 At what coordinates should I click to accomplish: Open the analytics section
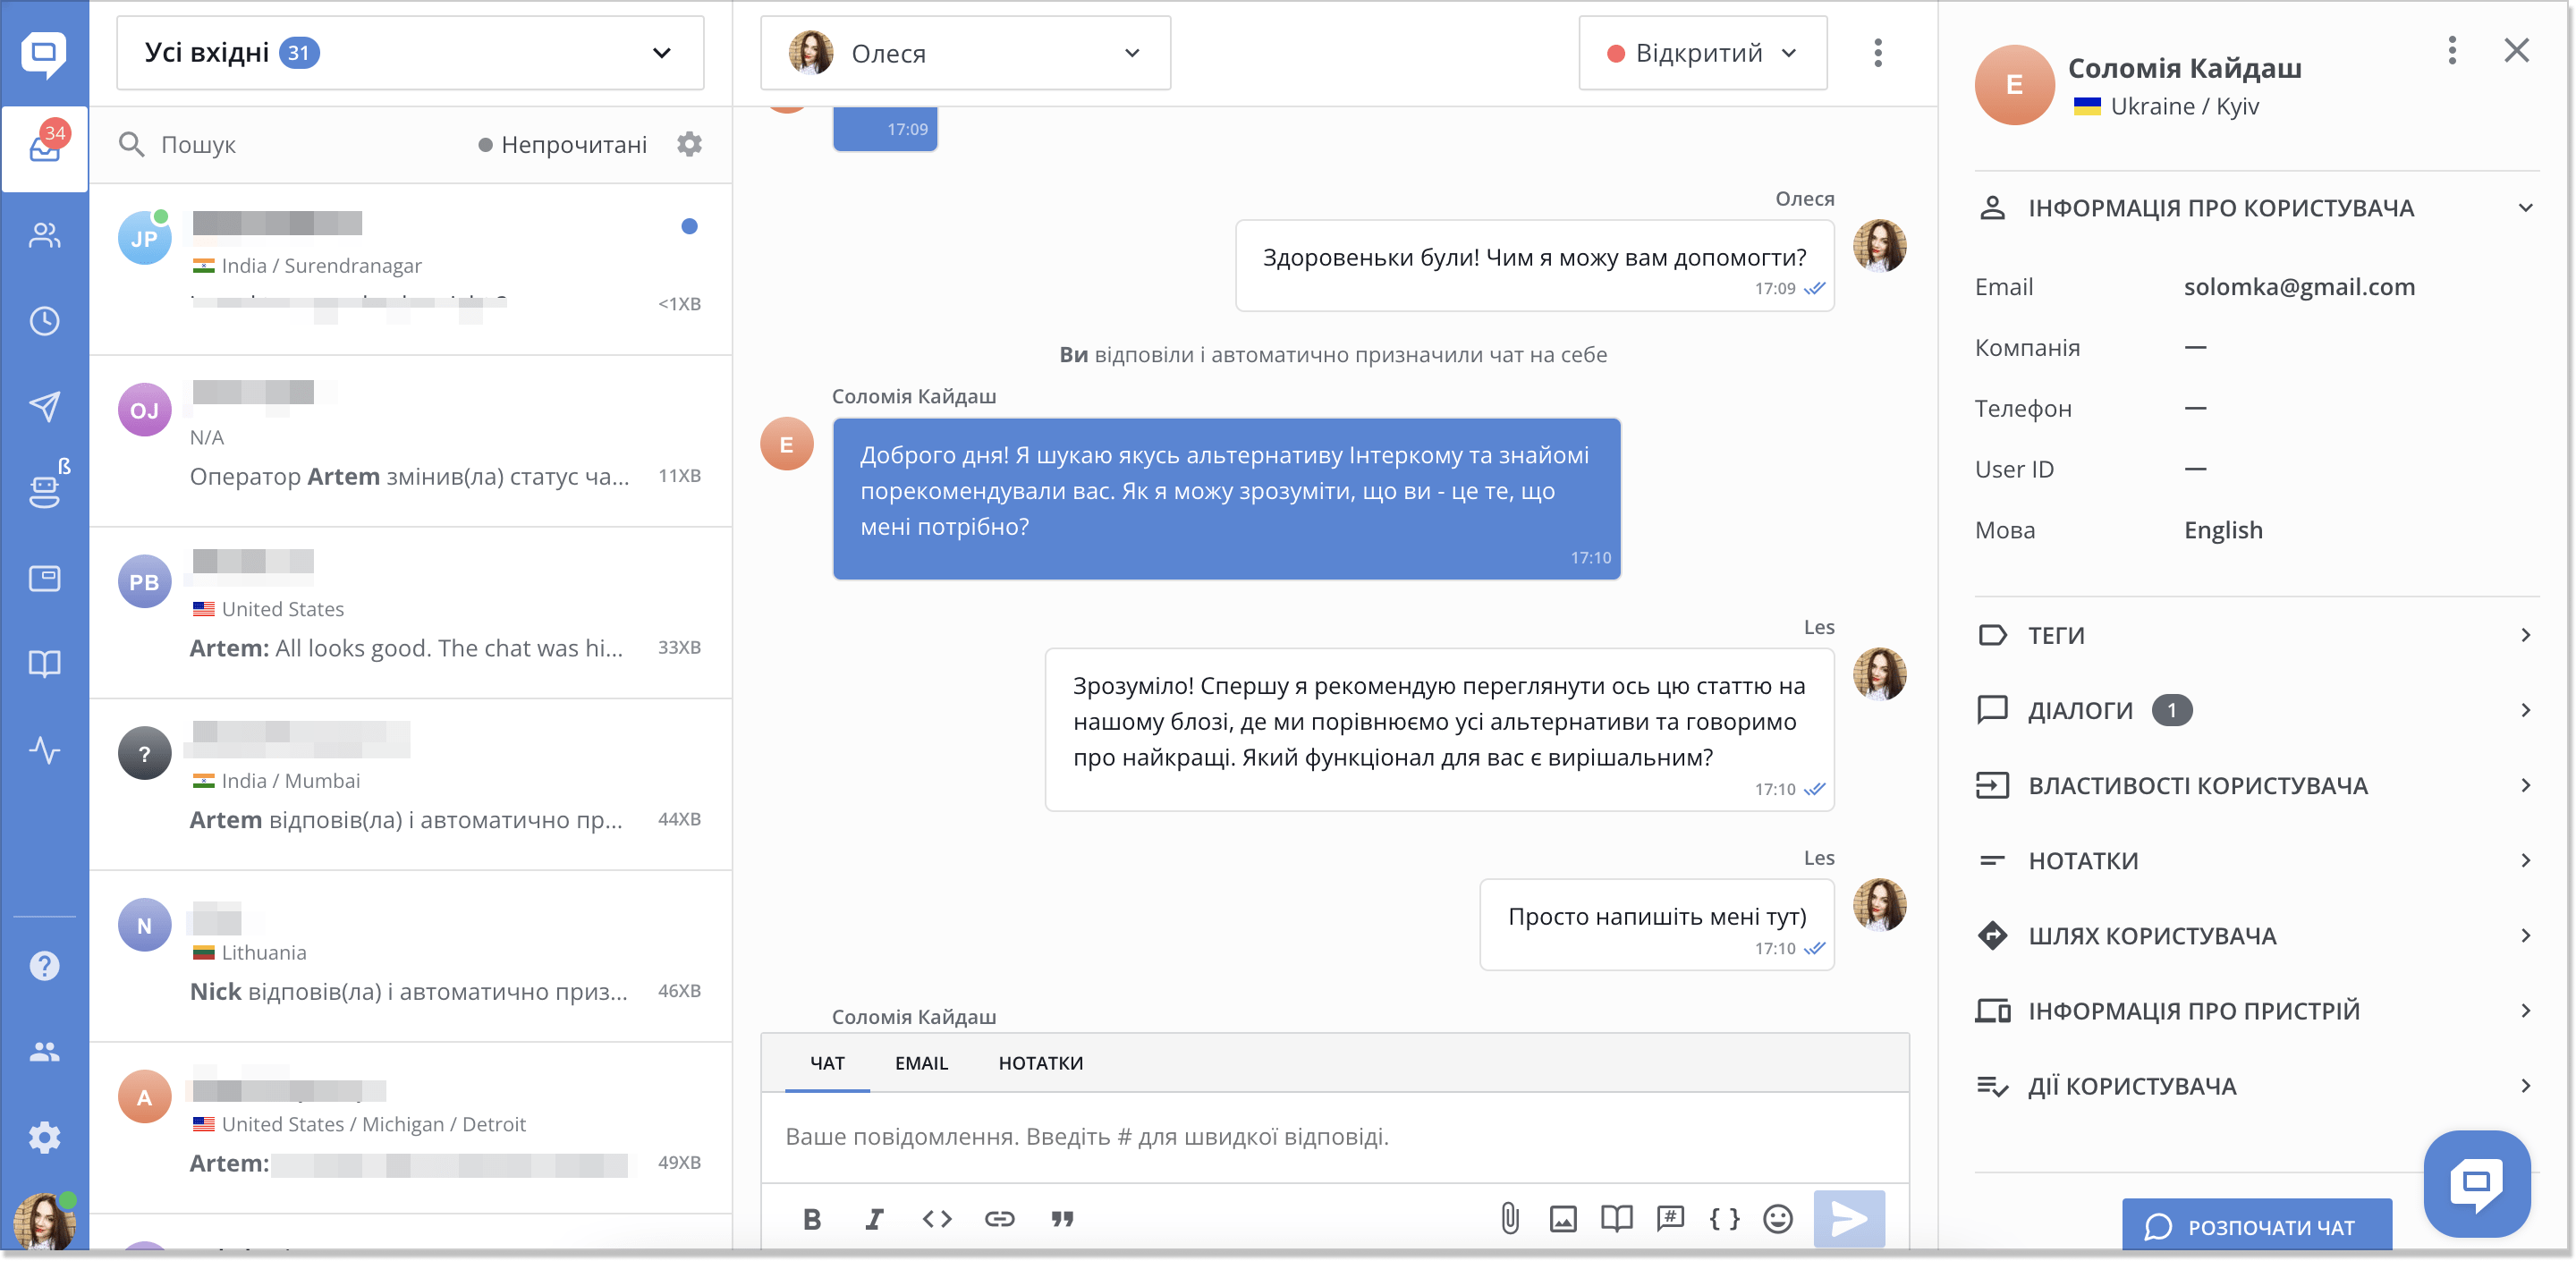(45, 751)
